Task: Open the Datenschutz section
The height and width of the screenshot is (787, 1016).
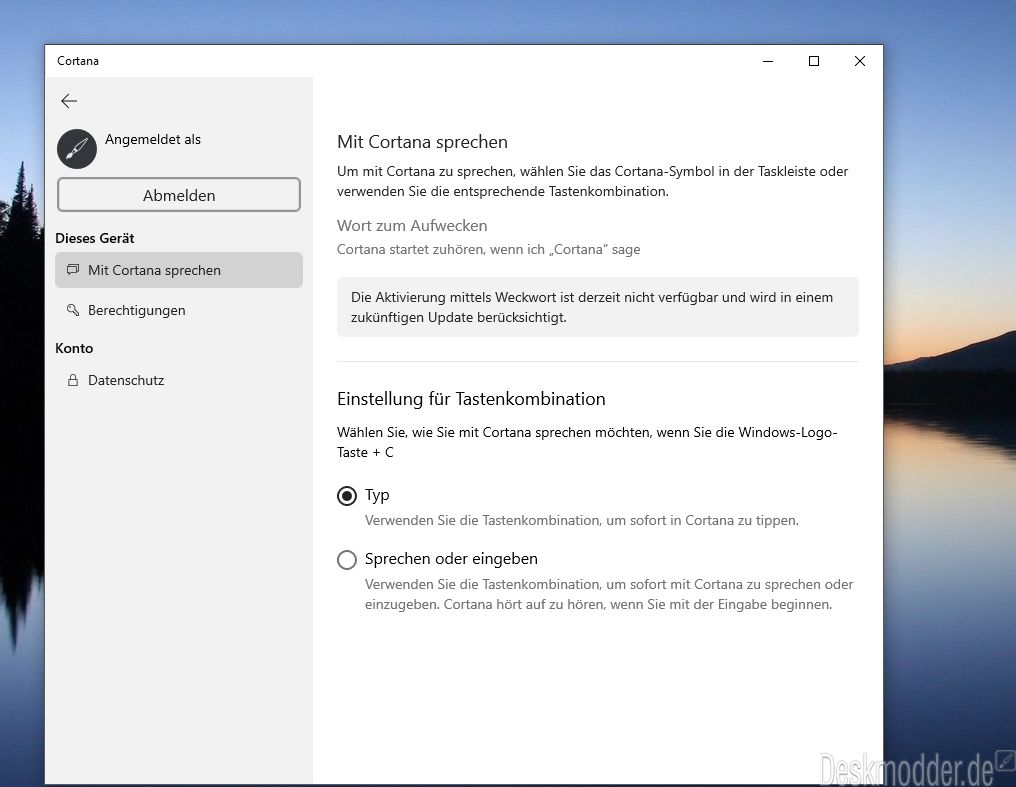Action: point(179,380)
